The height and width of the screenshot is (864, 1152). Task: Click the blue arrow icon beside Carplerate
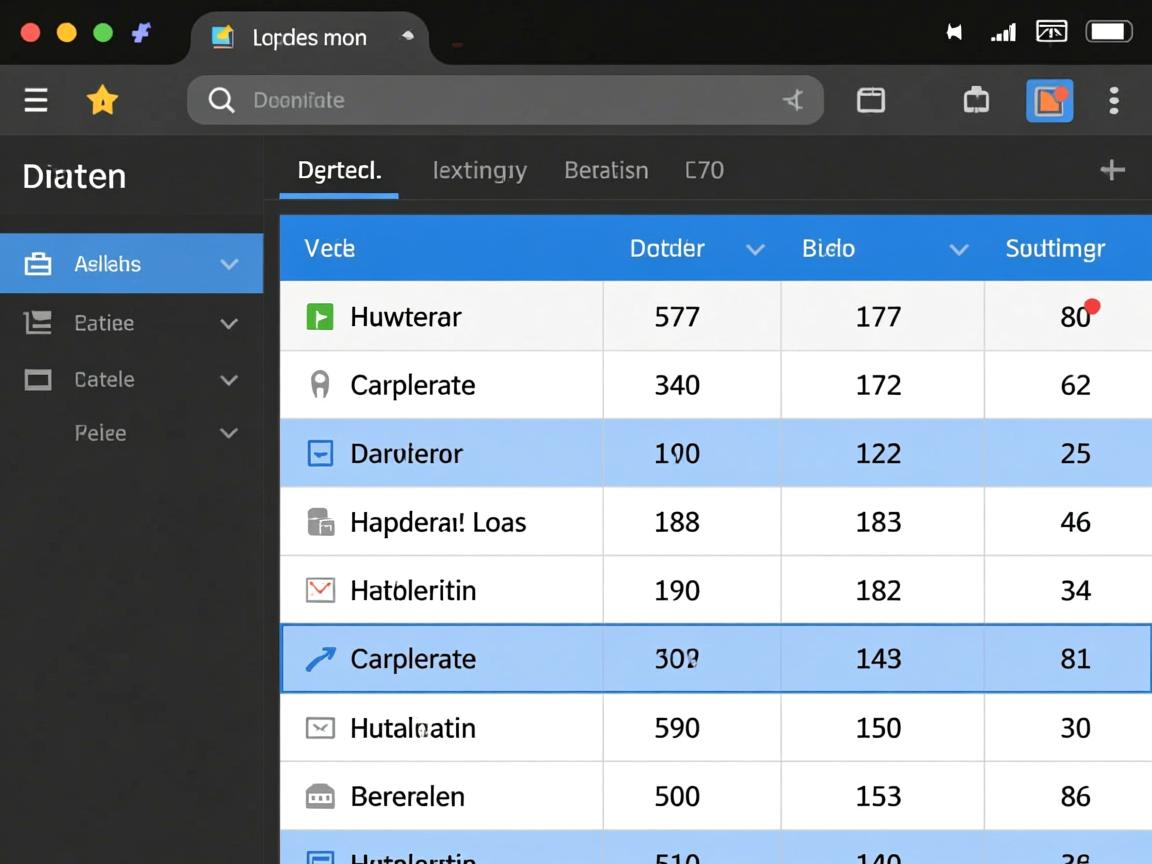[x=319, y=659]
